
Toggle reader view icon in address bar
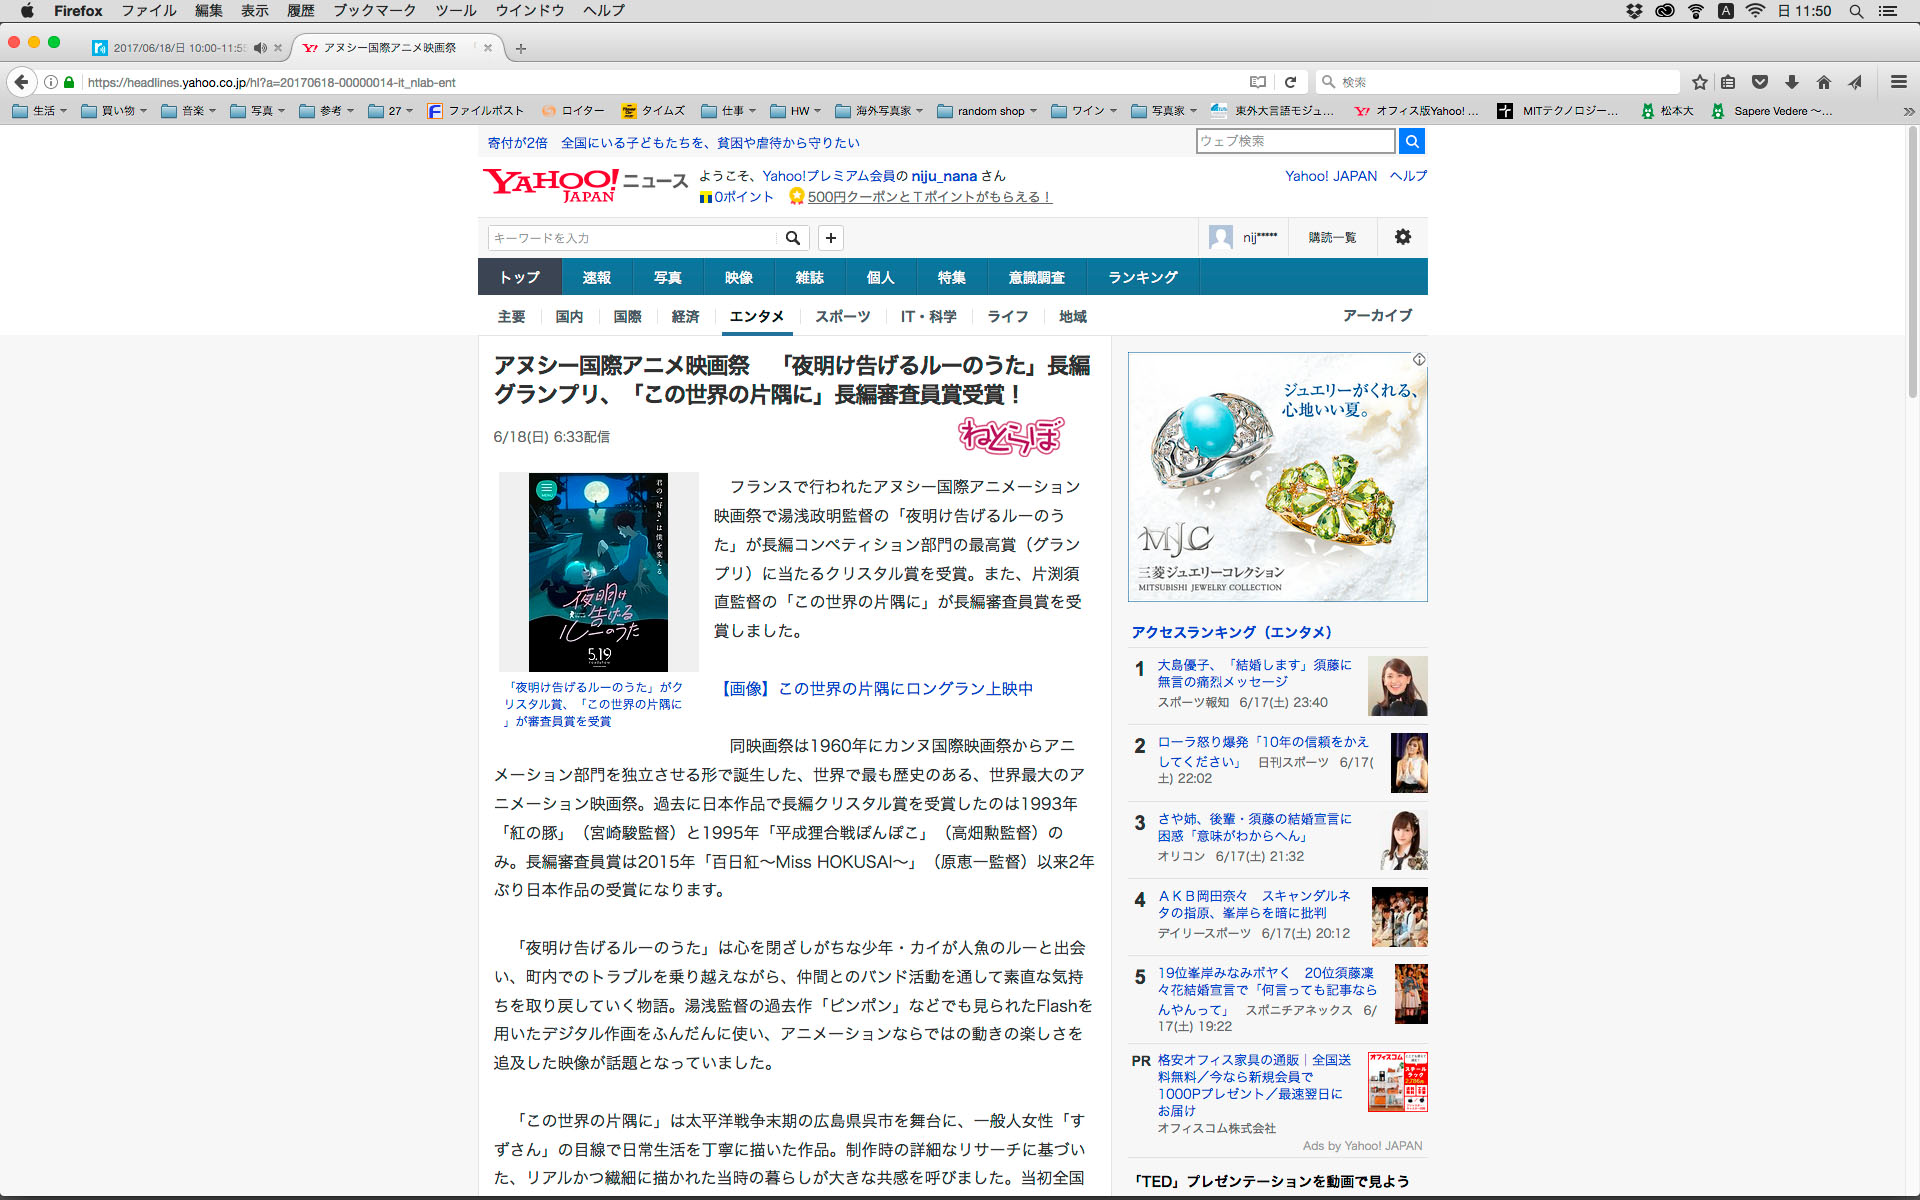pos(1258,82)
